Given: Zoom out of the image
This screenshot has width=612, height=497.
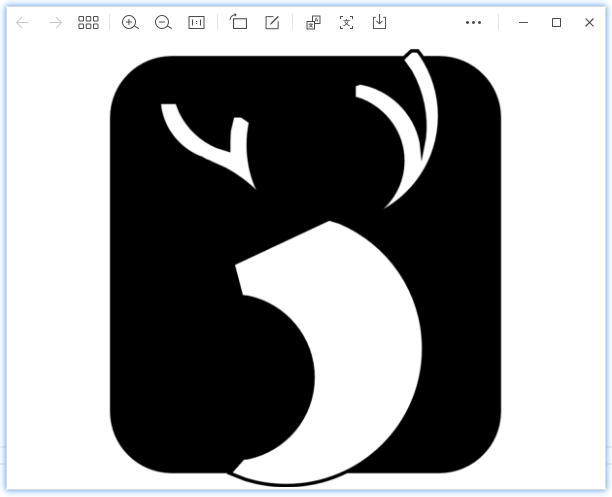Looking at the screenshot, I should pos(163,23).
